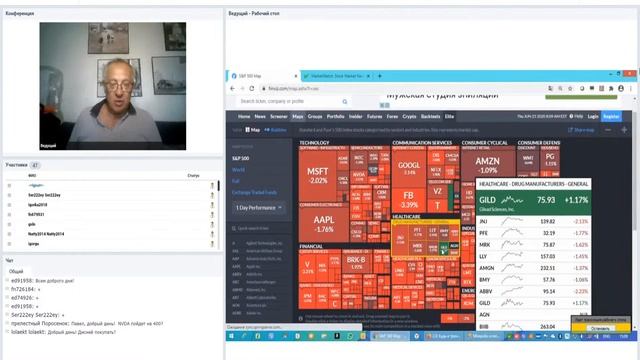Select Exchange Traded Funds map
Image resolution: width=640 pixels, height=360 pixels.
pos(254,192)
